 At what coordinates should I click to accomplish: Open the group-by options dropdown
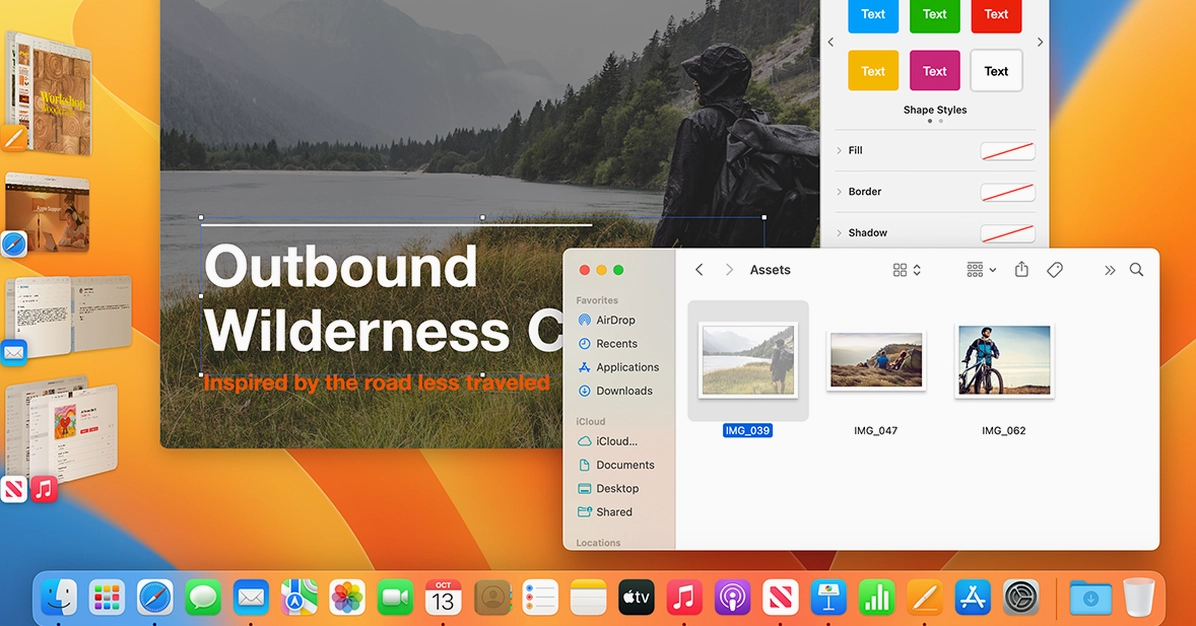[x=981, y=270]
